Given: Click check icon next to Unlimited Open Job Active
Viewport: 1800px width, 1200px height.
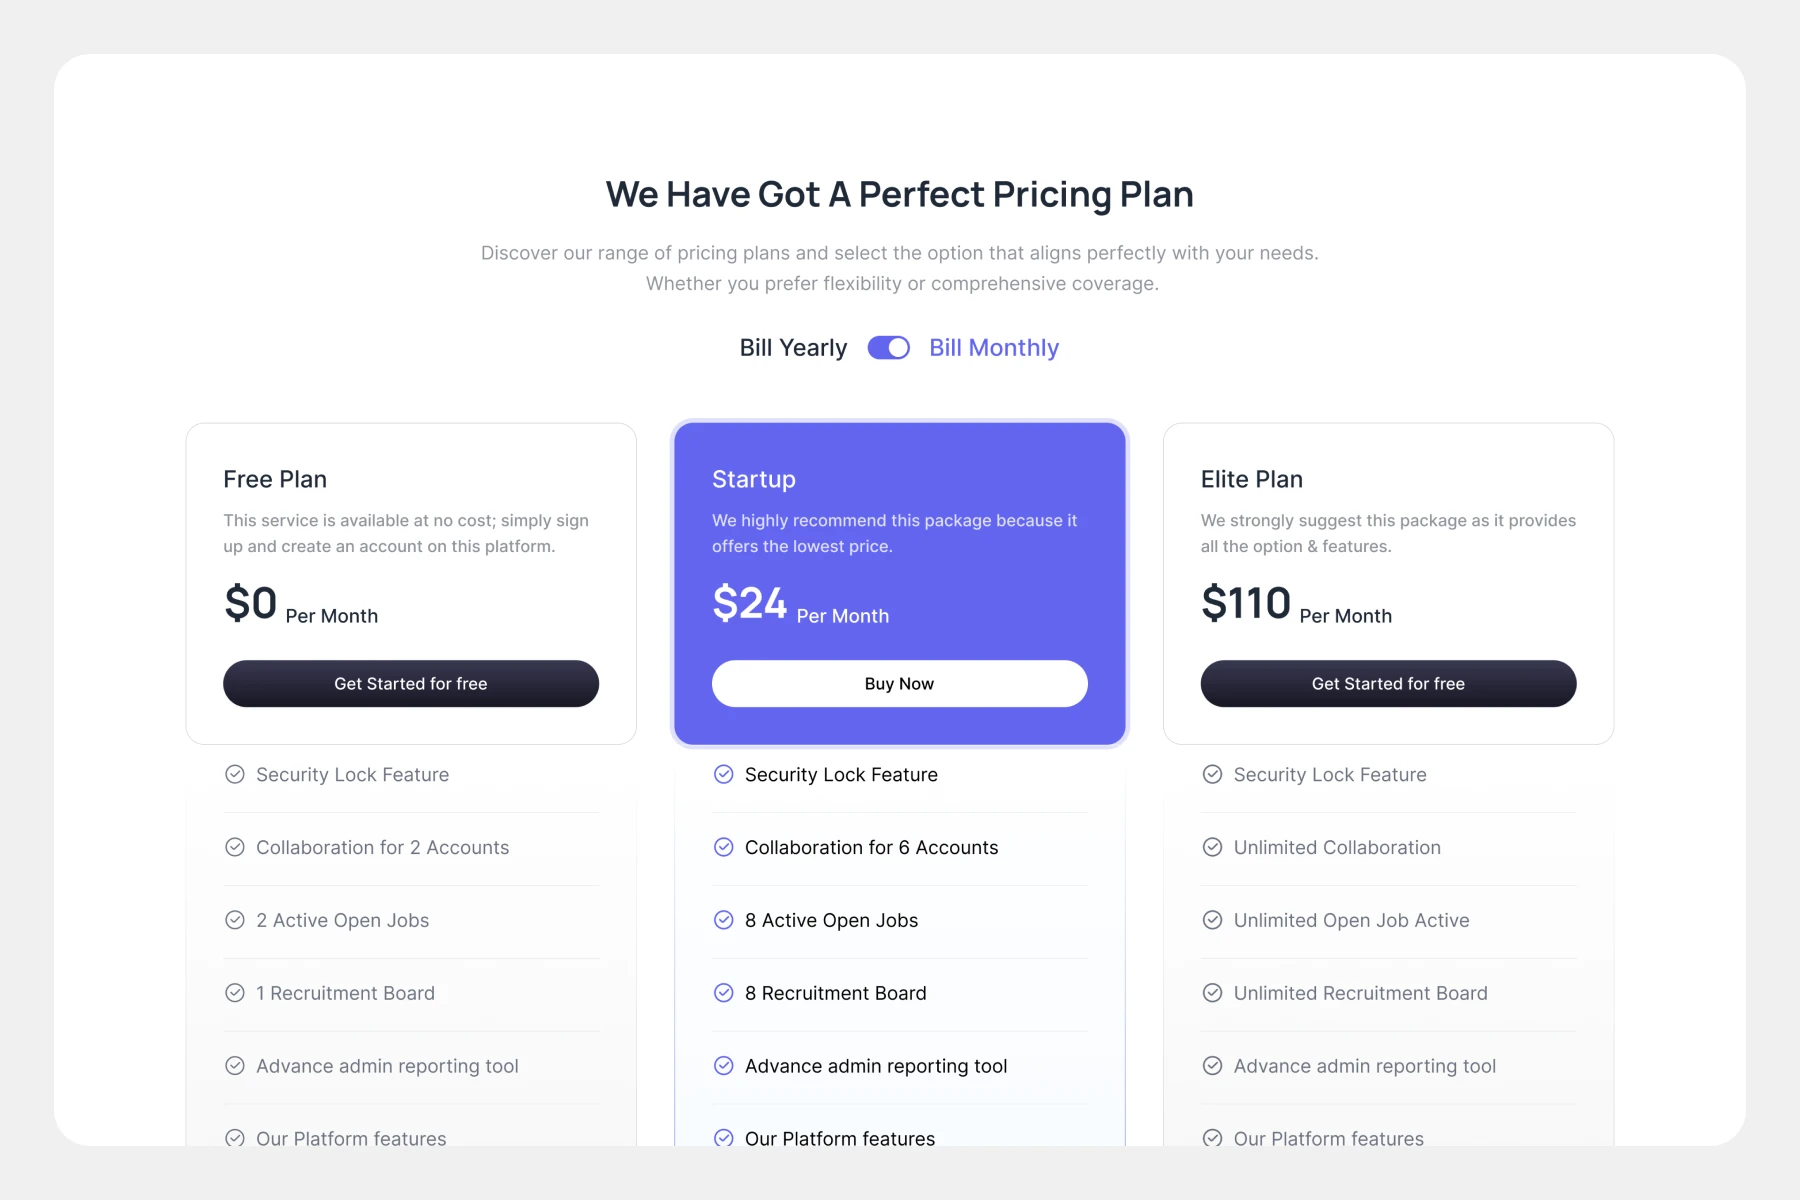Looking at the screenshot, I should 1212,920.
